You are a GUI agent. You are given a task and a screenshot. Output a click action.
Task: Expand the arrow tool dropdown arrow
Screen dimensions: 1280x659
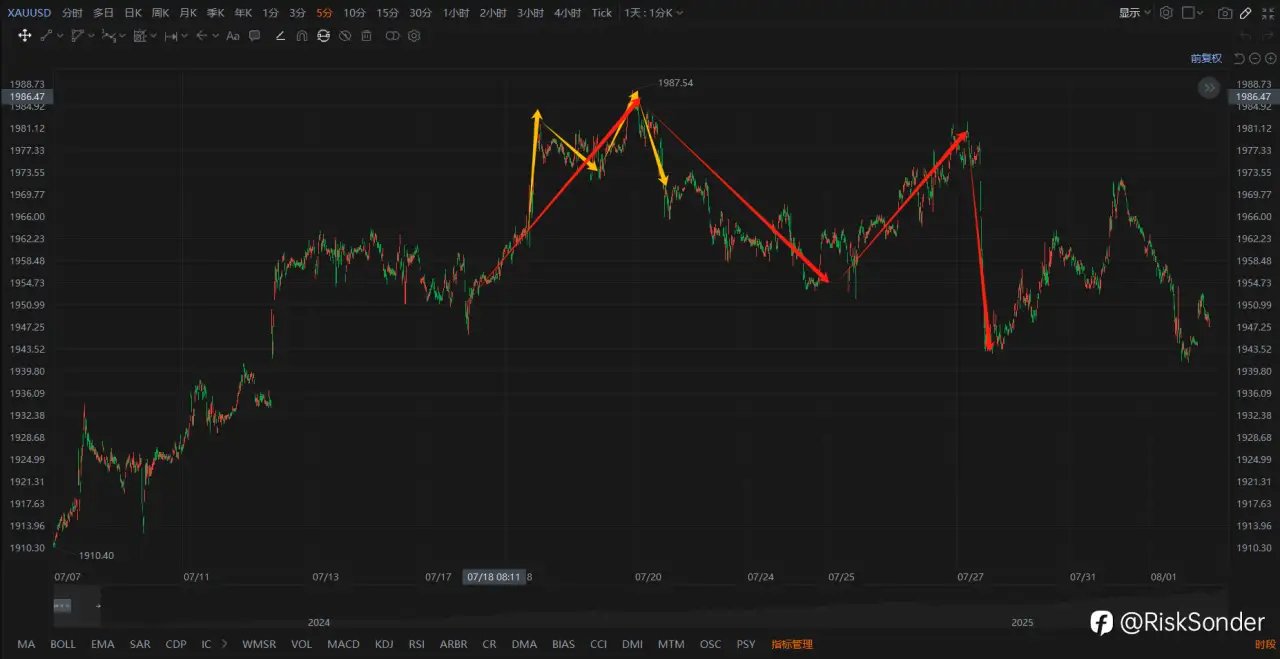click(x=216, y=35)
